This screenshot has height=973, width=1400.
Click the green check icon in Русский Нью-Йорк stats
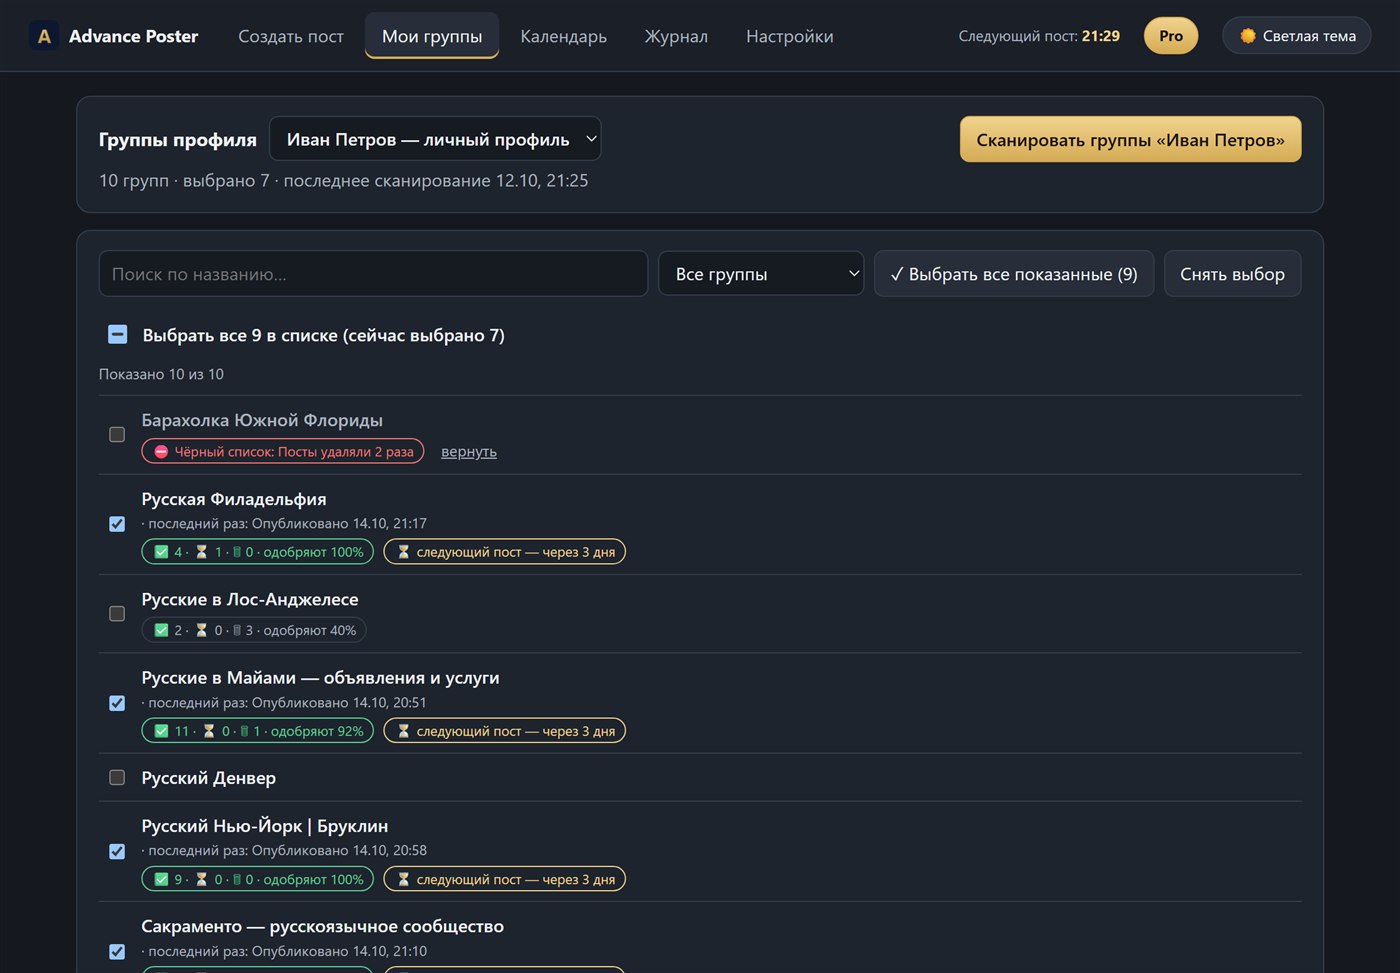pyautogui.click(x=161, y=880)
